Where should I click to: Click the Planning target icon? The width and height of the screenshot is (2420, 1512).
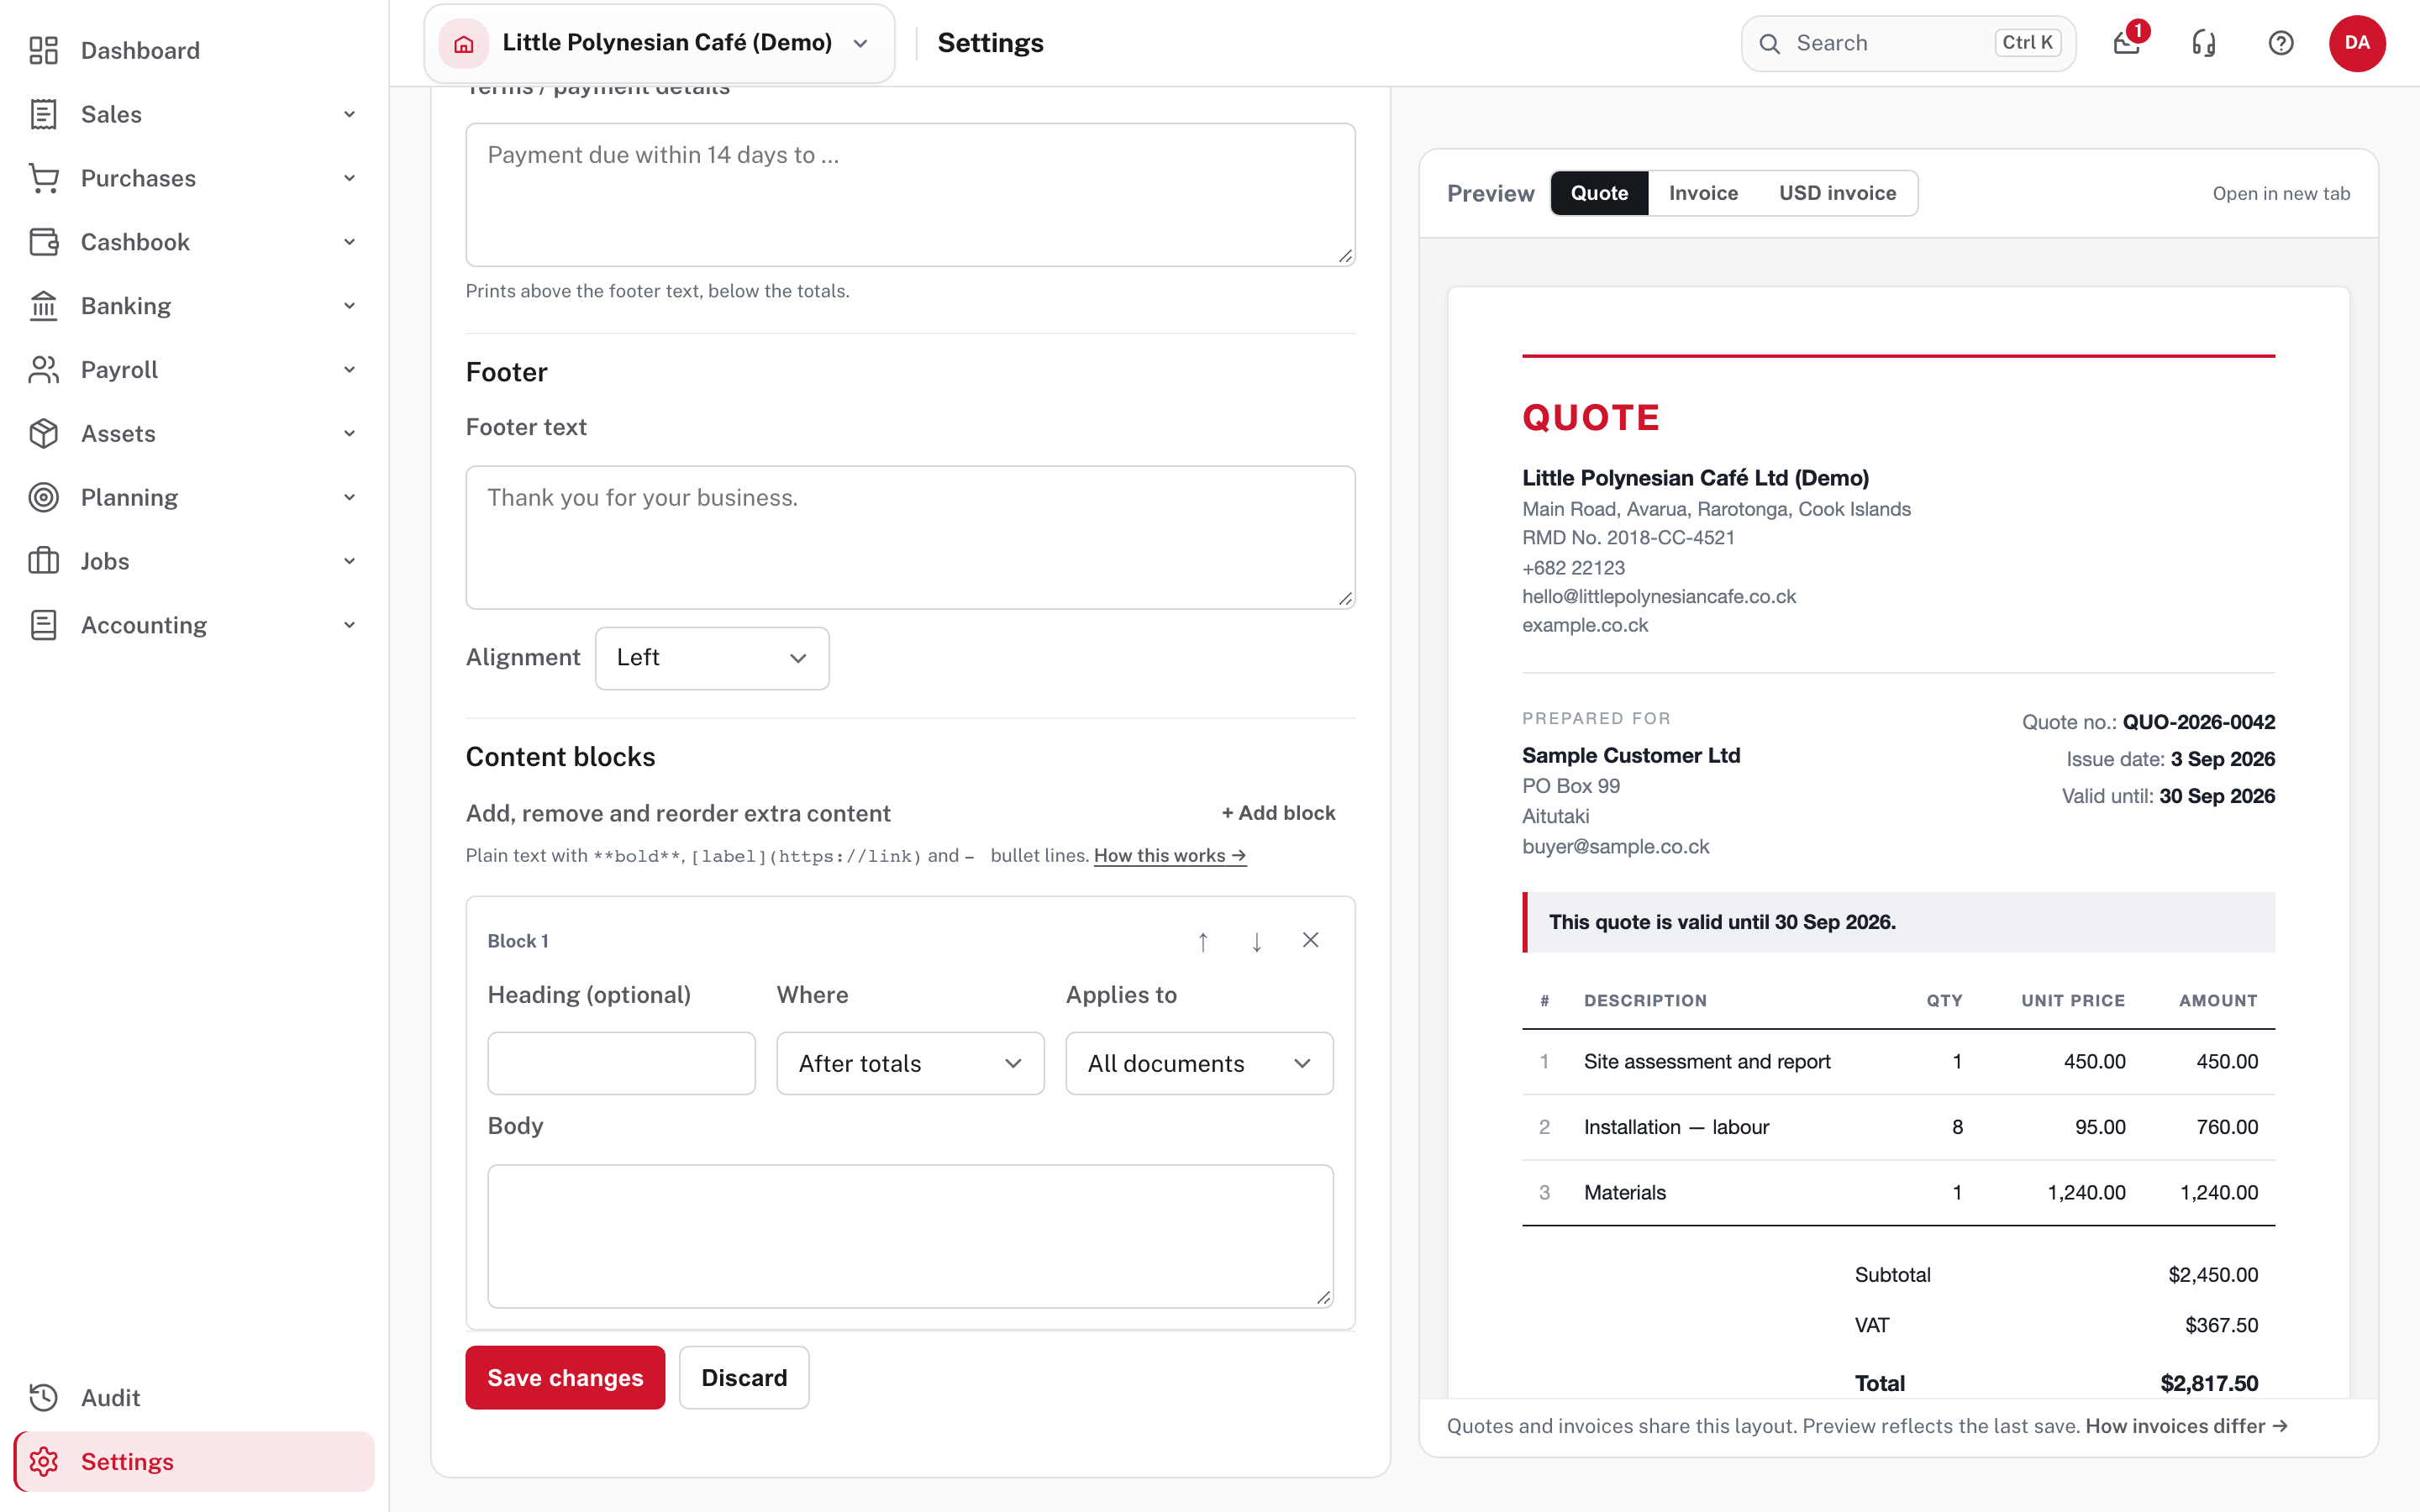(x=43, y=498)
